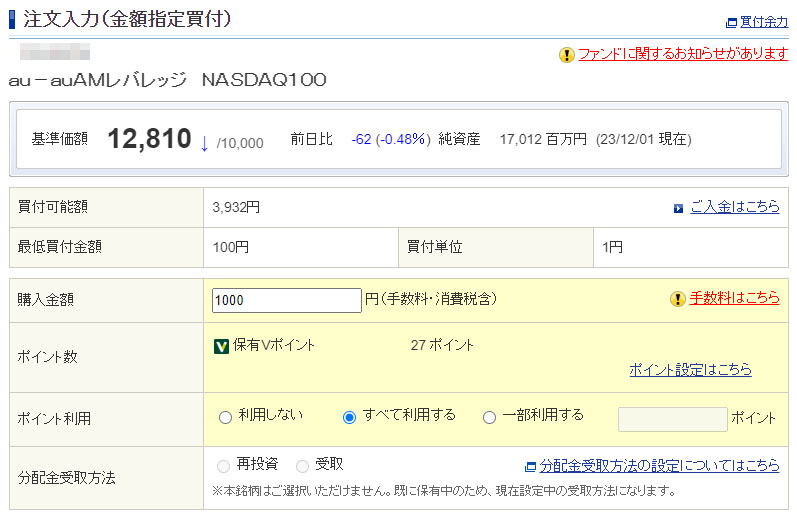
Task: Focus the 購入金額 amount input field
Action: pos(287,299)
